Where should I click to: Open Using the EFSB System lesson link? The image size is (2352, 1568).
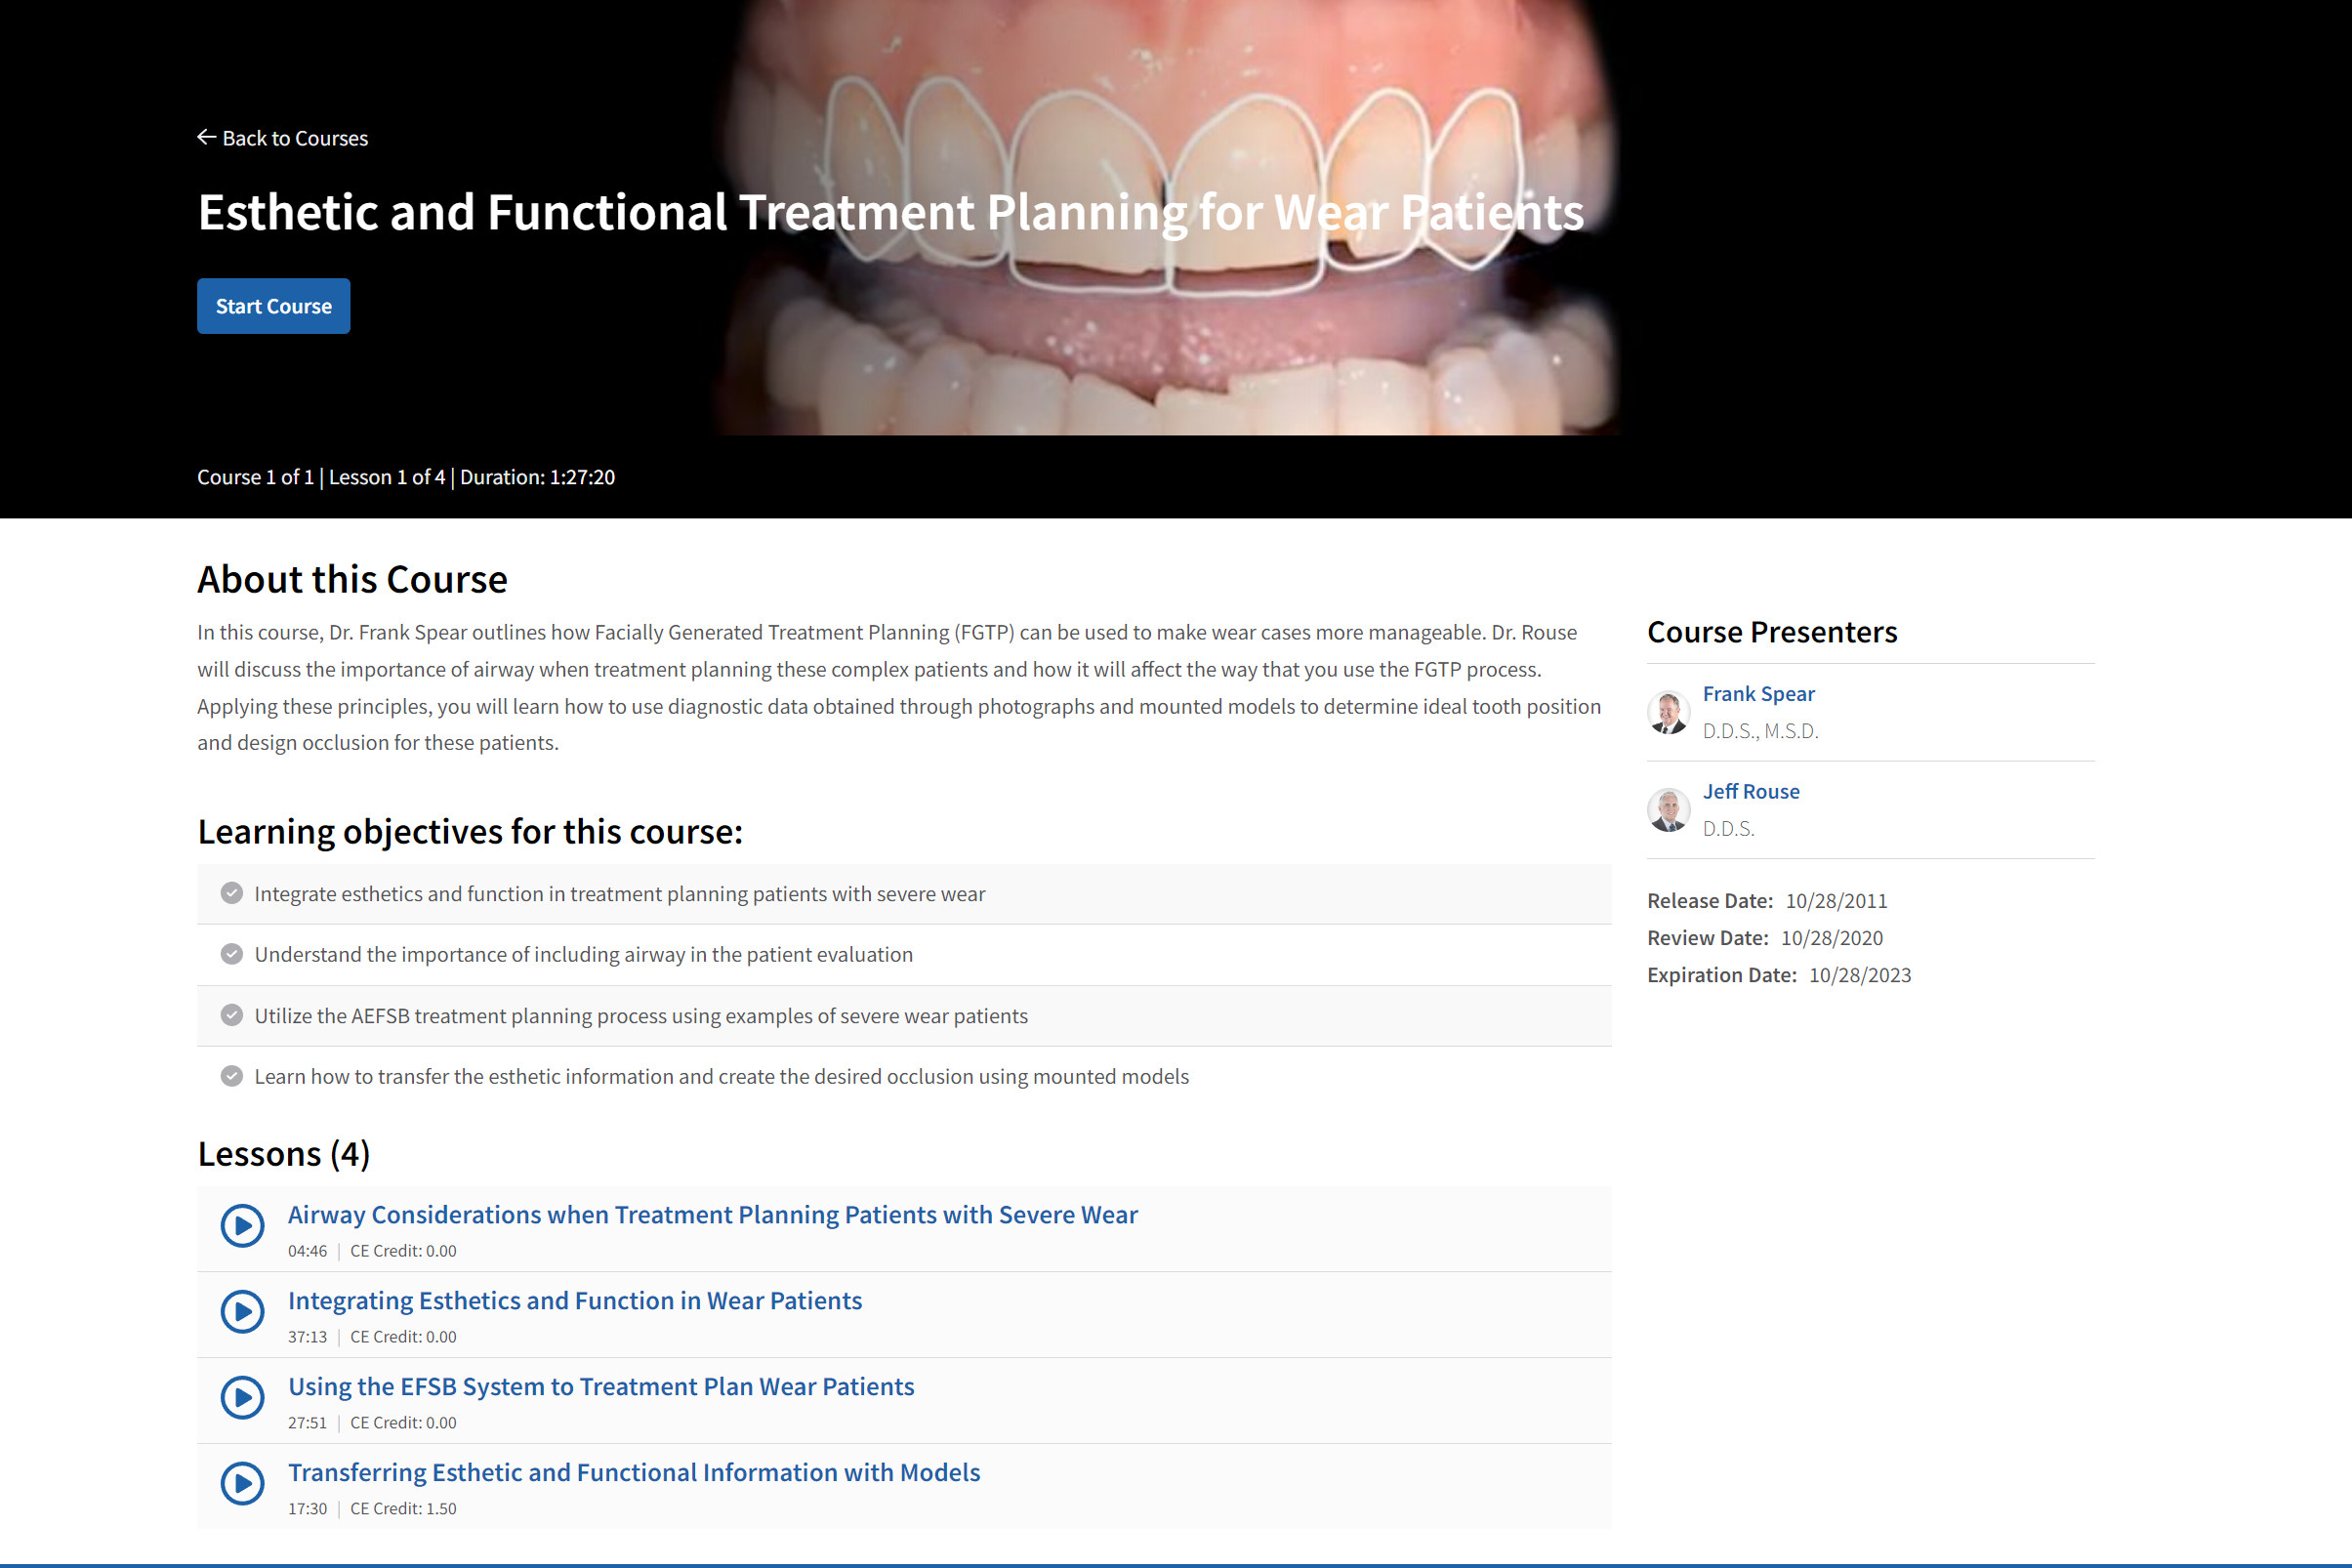(x=601, y=1386)
